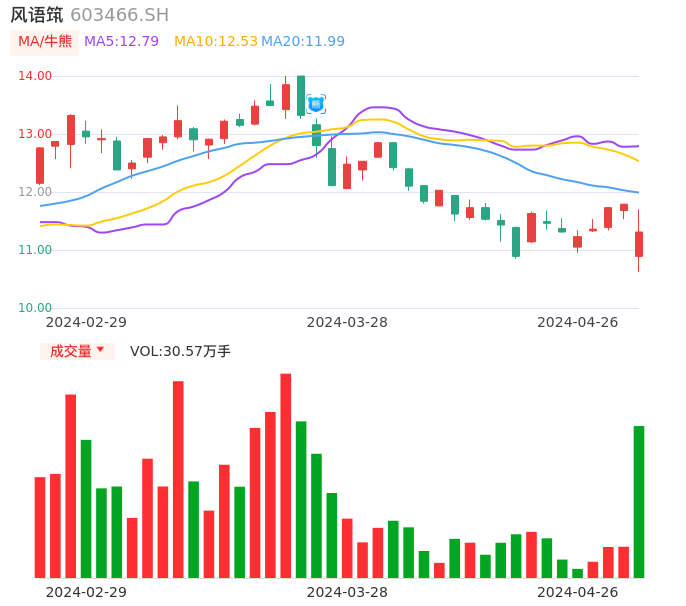Click the red dropdown arrow next to 成交量
Image resolution: width=686 pixels, height=606 pixels.
coord(100,350)
